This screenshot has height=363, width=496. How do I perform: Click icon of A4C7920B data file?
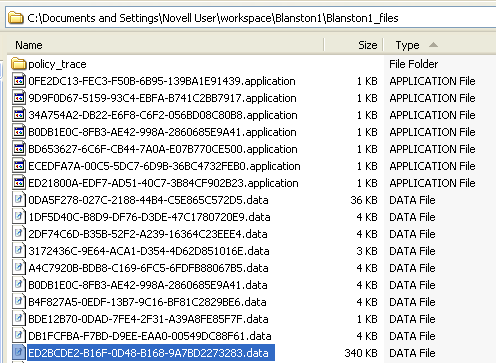tap(19, 268)
